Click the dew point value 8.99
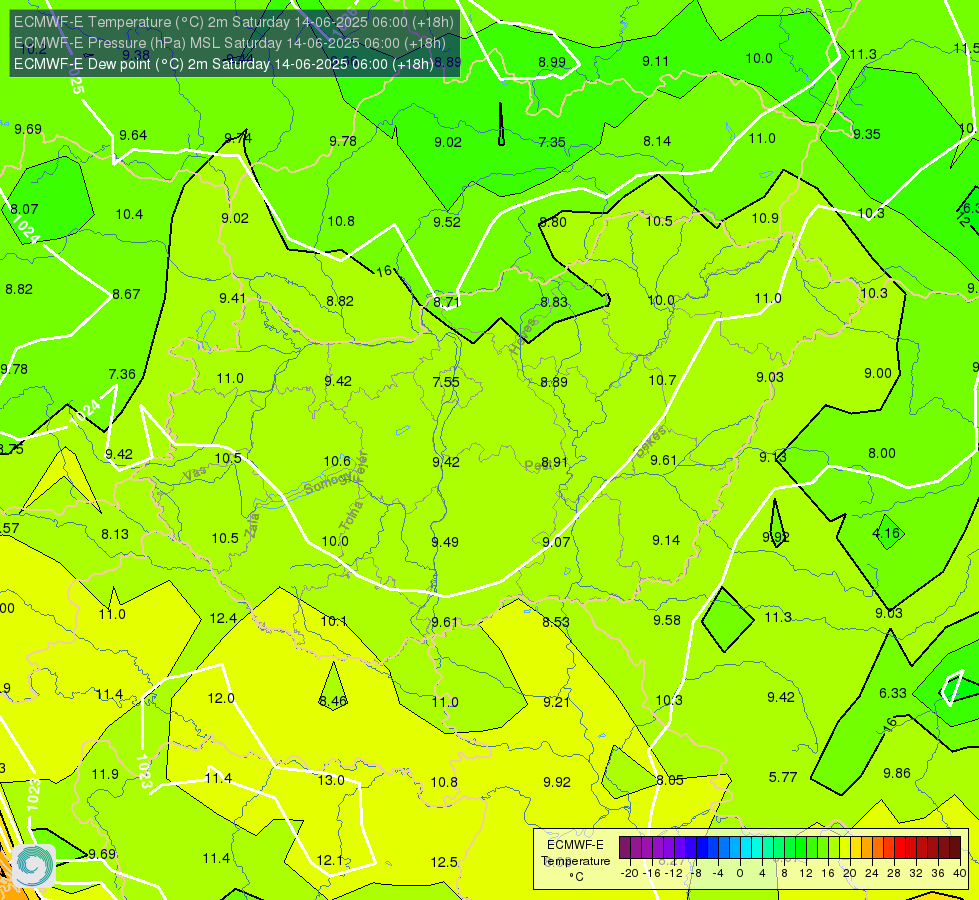The image size is (979, 900). pos(552,62)
